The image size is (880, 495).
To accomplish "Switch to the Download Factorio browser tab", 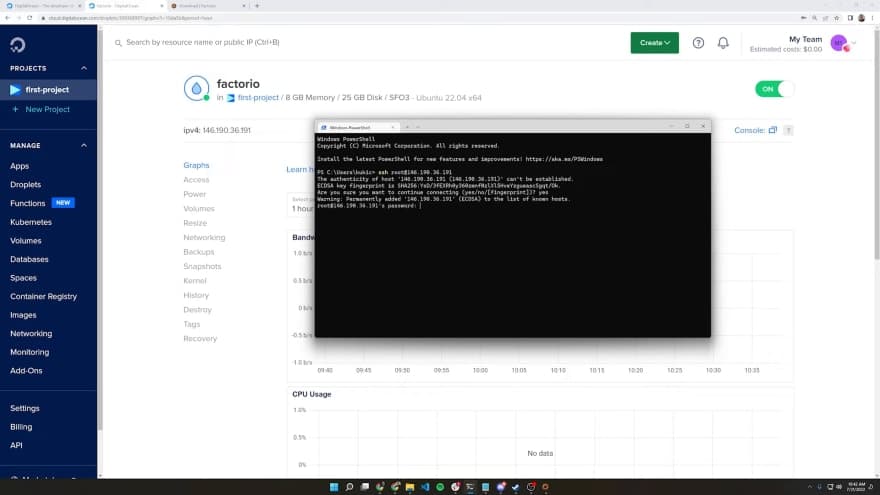I will 209,6.
